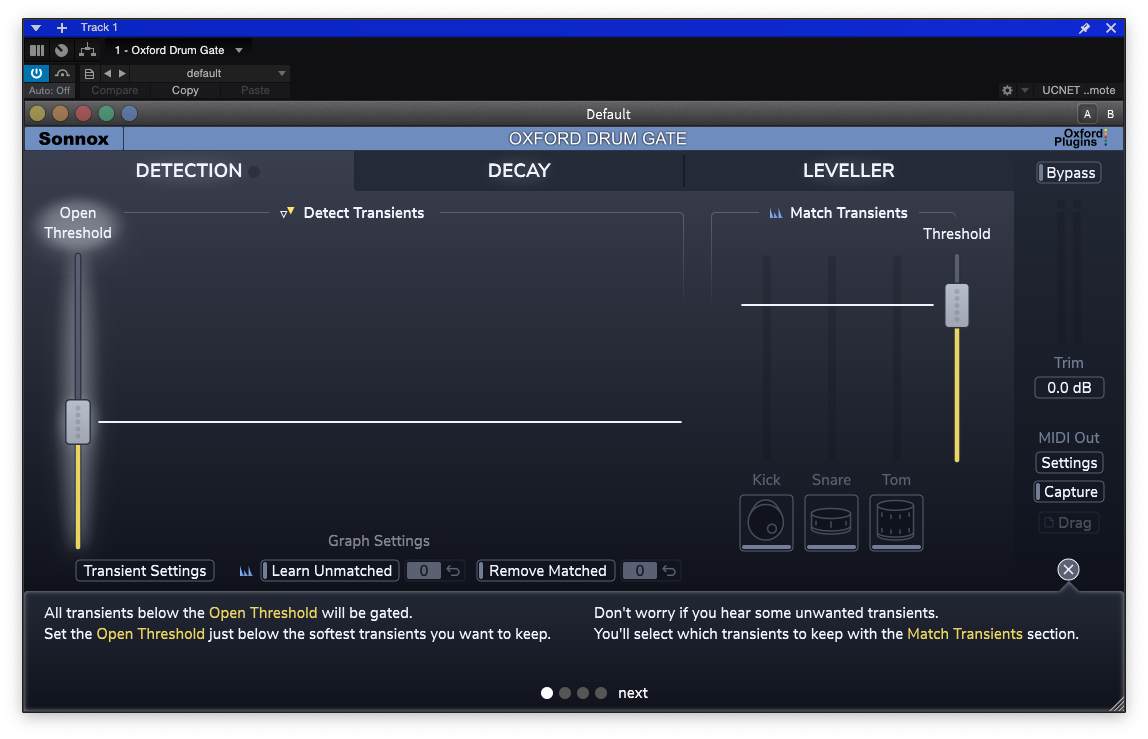The width and height of the screenshot is (1148, 739).
Task: Click the yellow preset color dot
Action: [x=37, y=114]
